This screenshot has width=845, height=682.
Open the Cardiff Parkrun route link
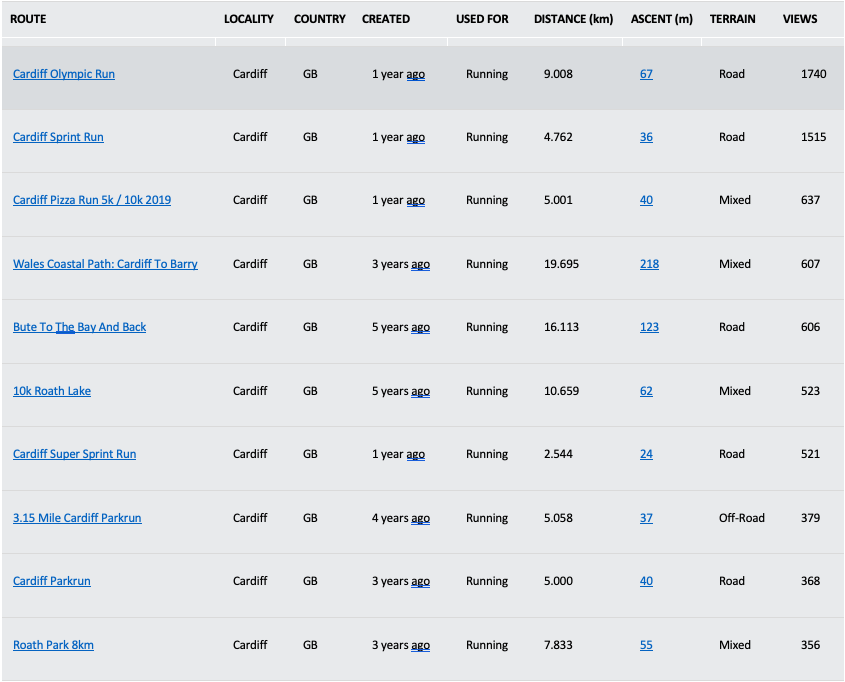coord(52,581)
